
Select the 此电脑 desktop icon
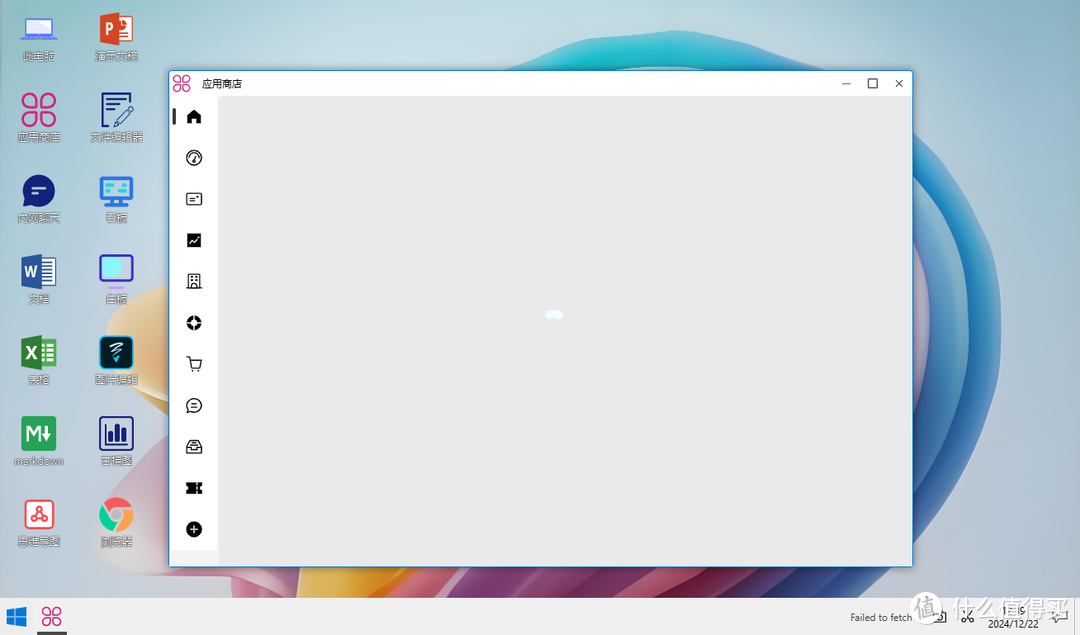[x=39, y=39]
